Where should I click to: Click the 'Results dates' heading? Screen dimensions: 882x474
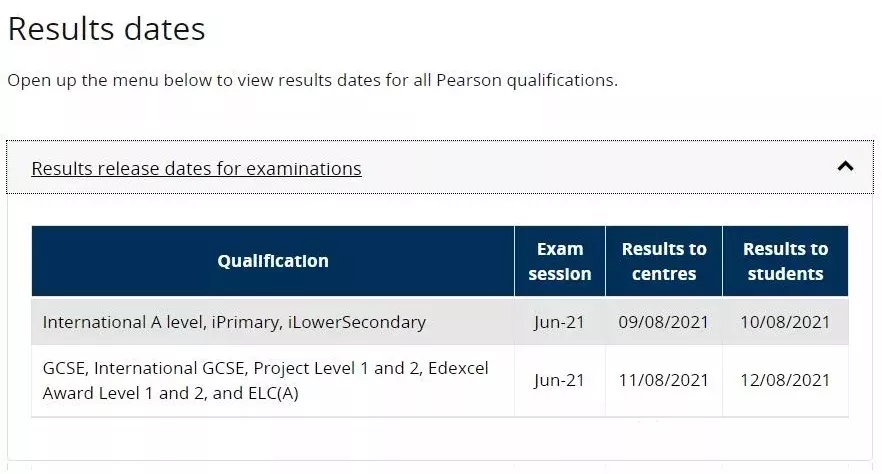106,29
